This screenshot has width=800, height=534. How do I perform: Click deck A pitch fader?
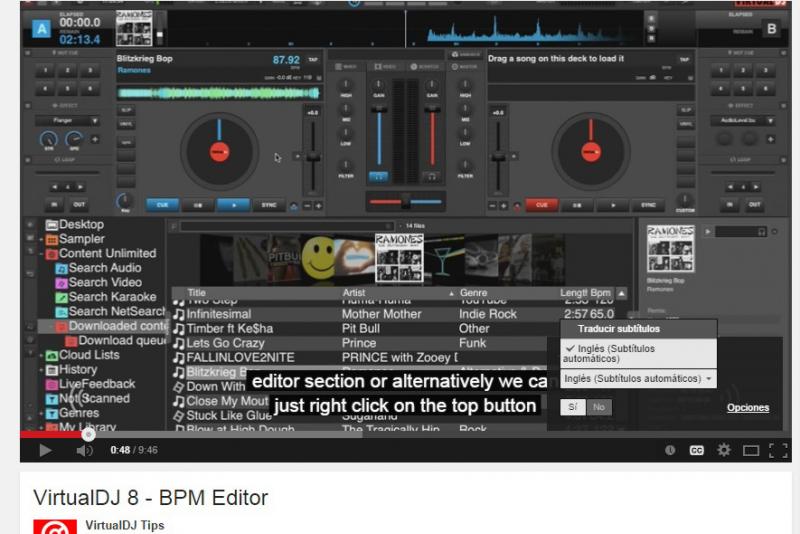click(x=313, y=158)
